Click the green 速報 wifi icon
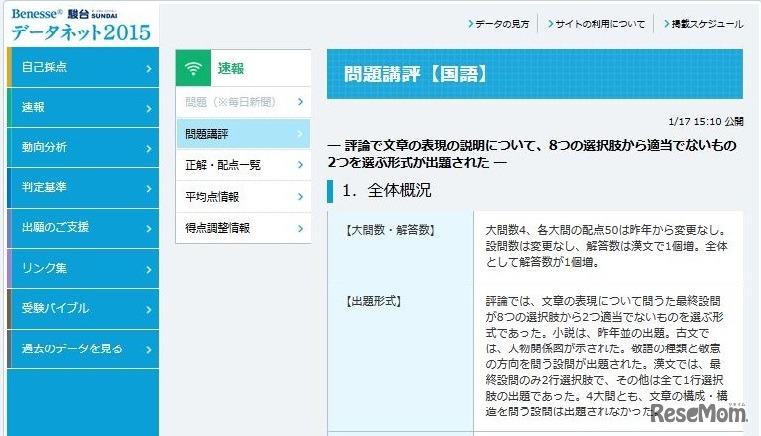761x436 pixels. (x=193, y=68)
